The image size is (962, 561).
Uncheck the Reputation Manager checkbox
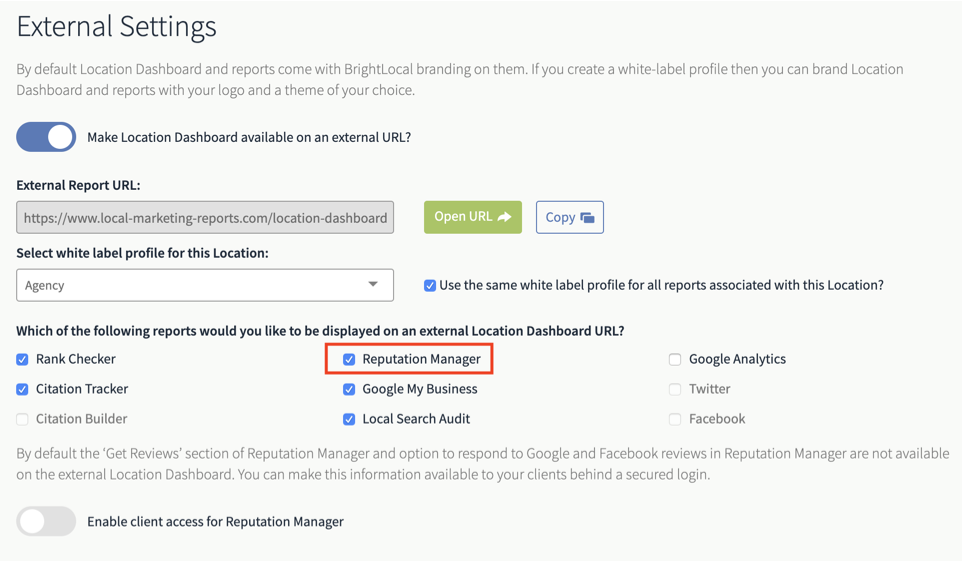point(348,359)
